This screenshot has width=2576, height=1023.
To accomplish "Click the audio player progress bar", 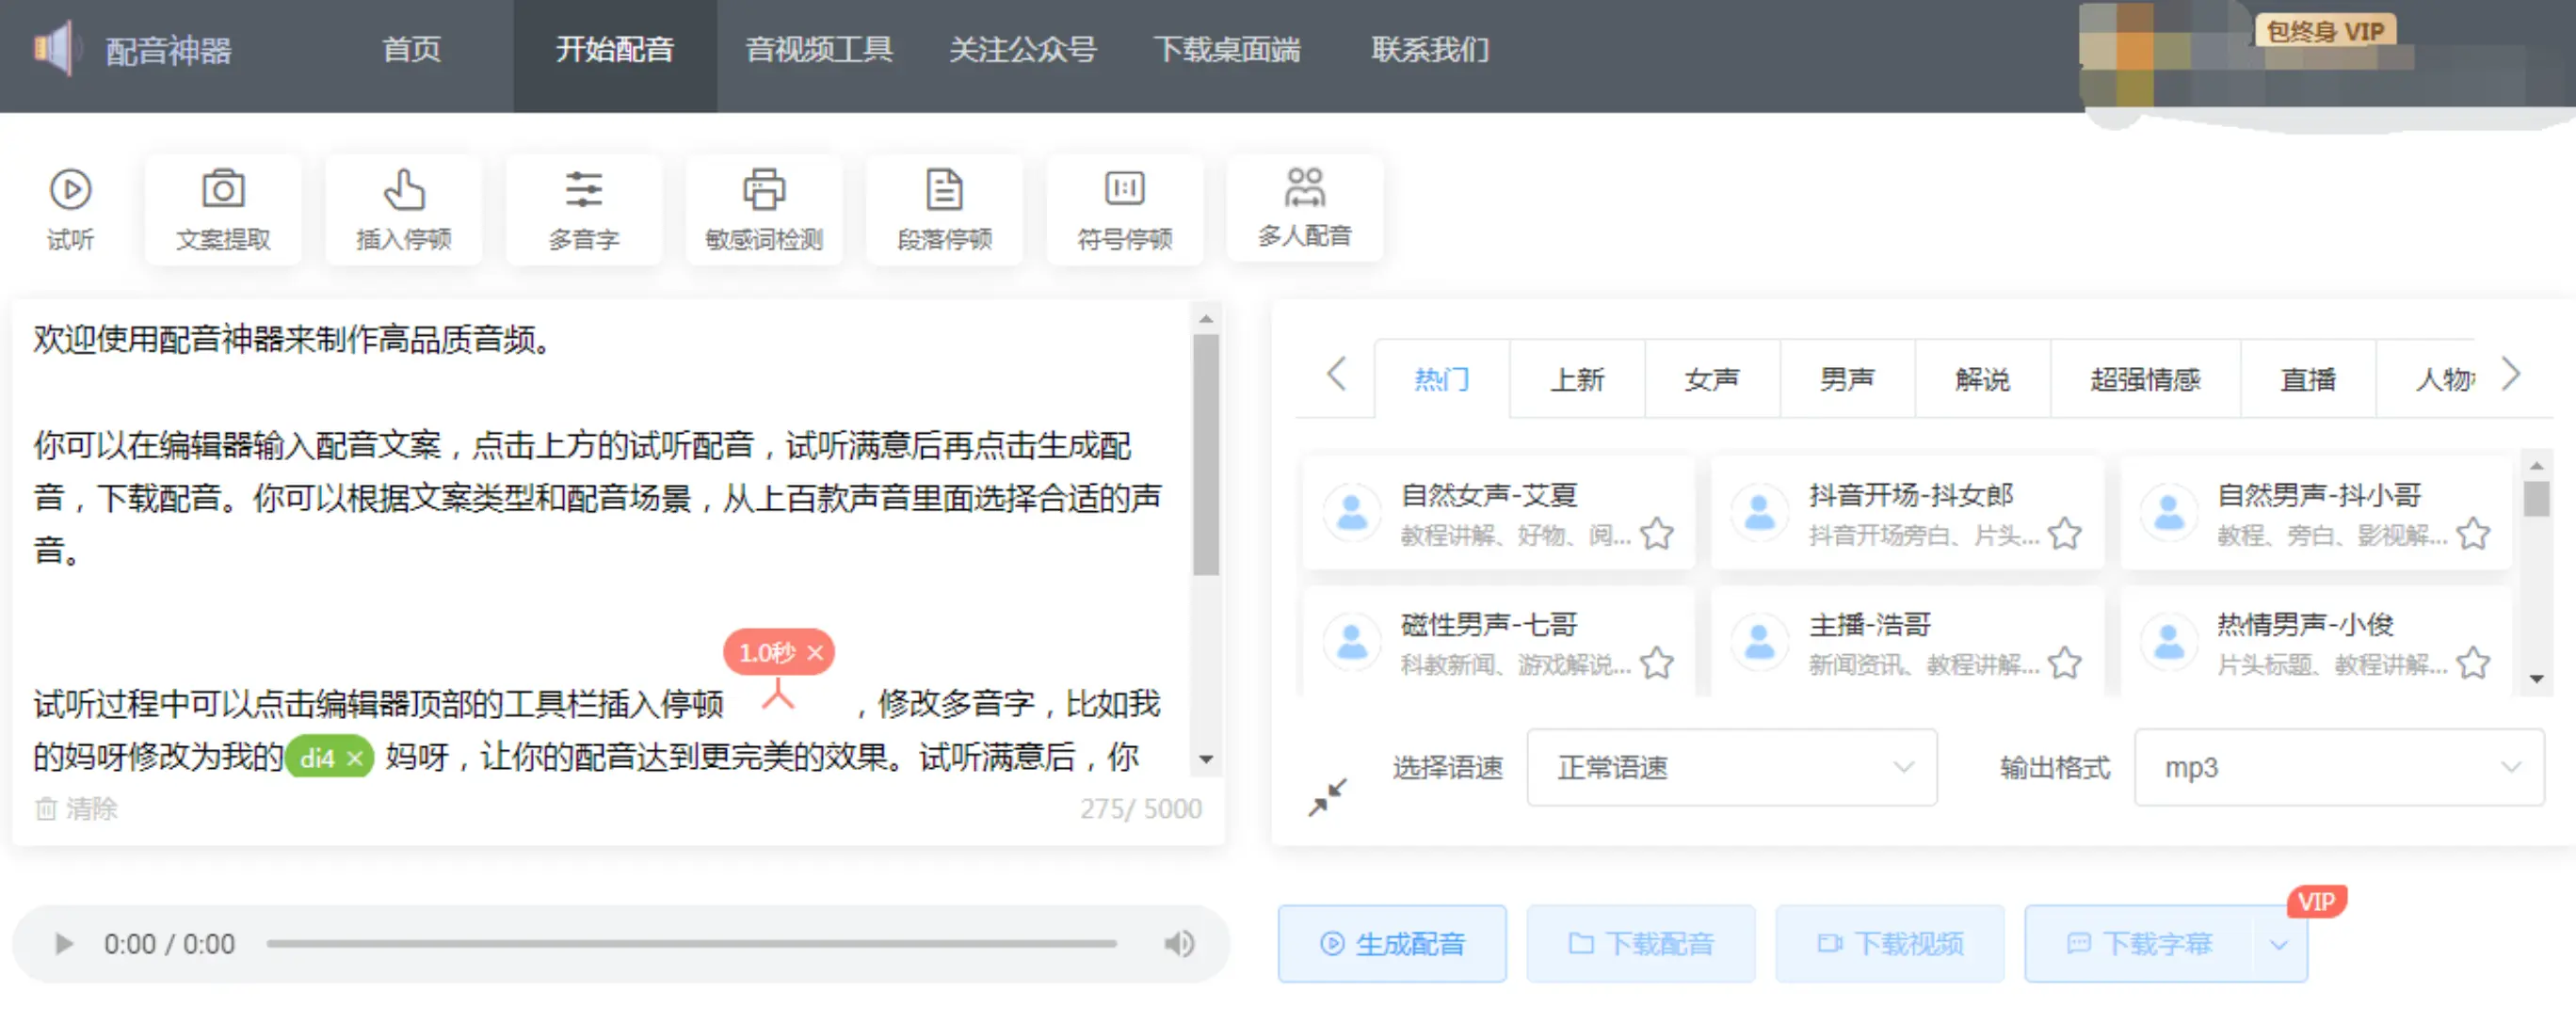I will point(690,944).
